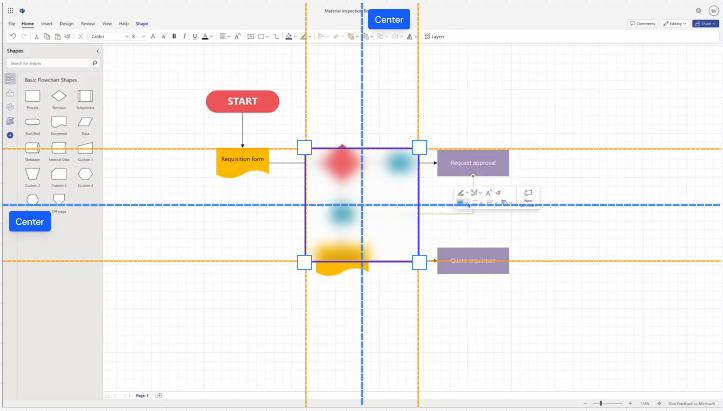Toggle italic text formatting
The image size is (723, 411).
(x=183, y=36)
